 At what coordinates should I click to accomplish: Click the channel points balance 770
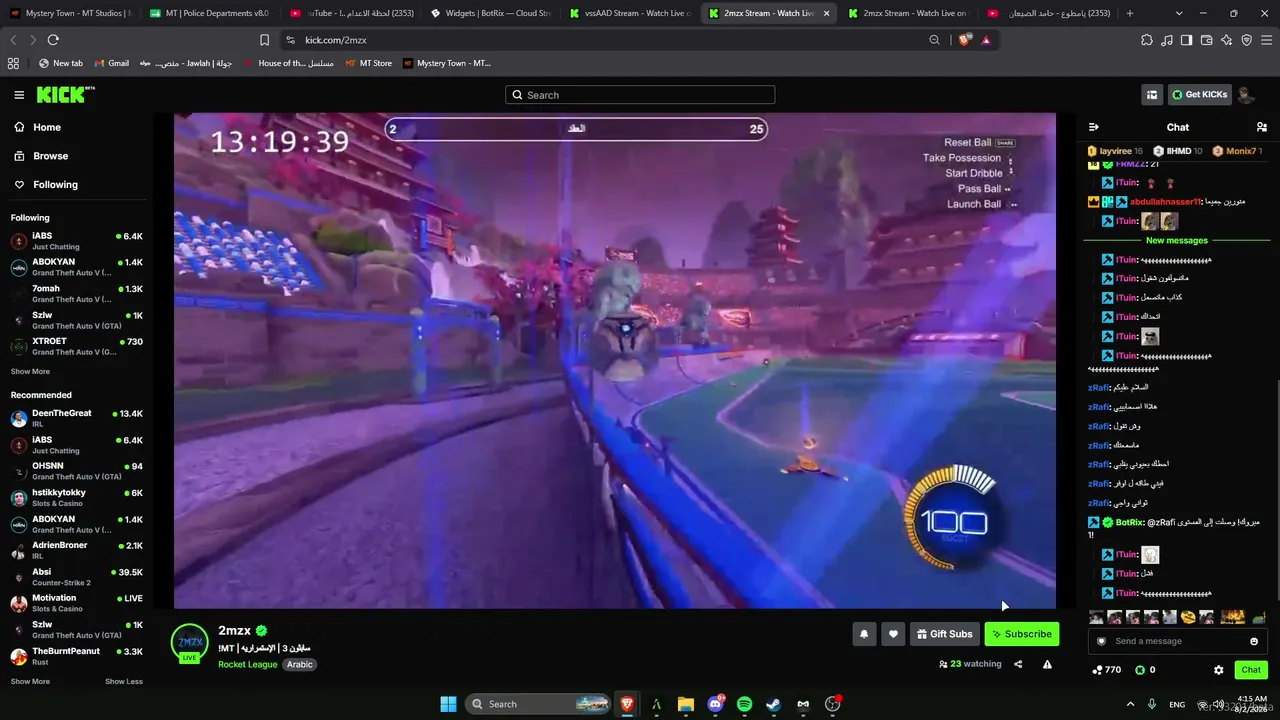(x=1107, y=670)
